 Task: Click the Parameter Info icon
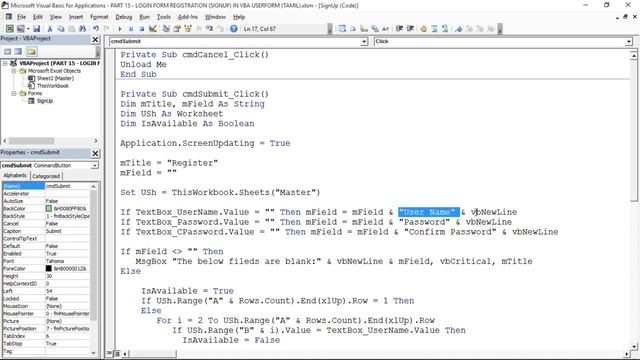[x=375, y=29]
